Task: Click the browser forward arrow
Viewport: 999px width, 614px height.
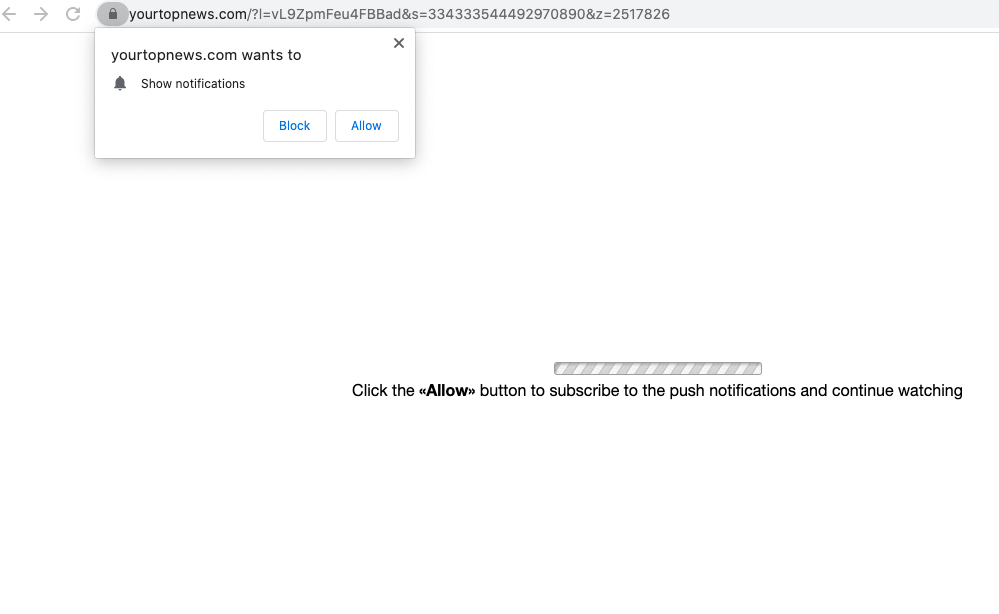Action: pos(41,14)
